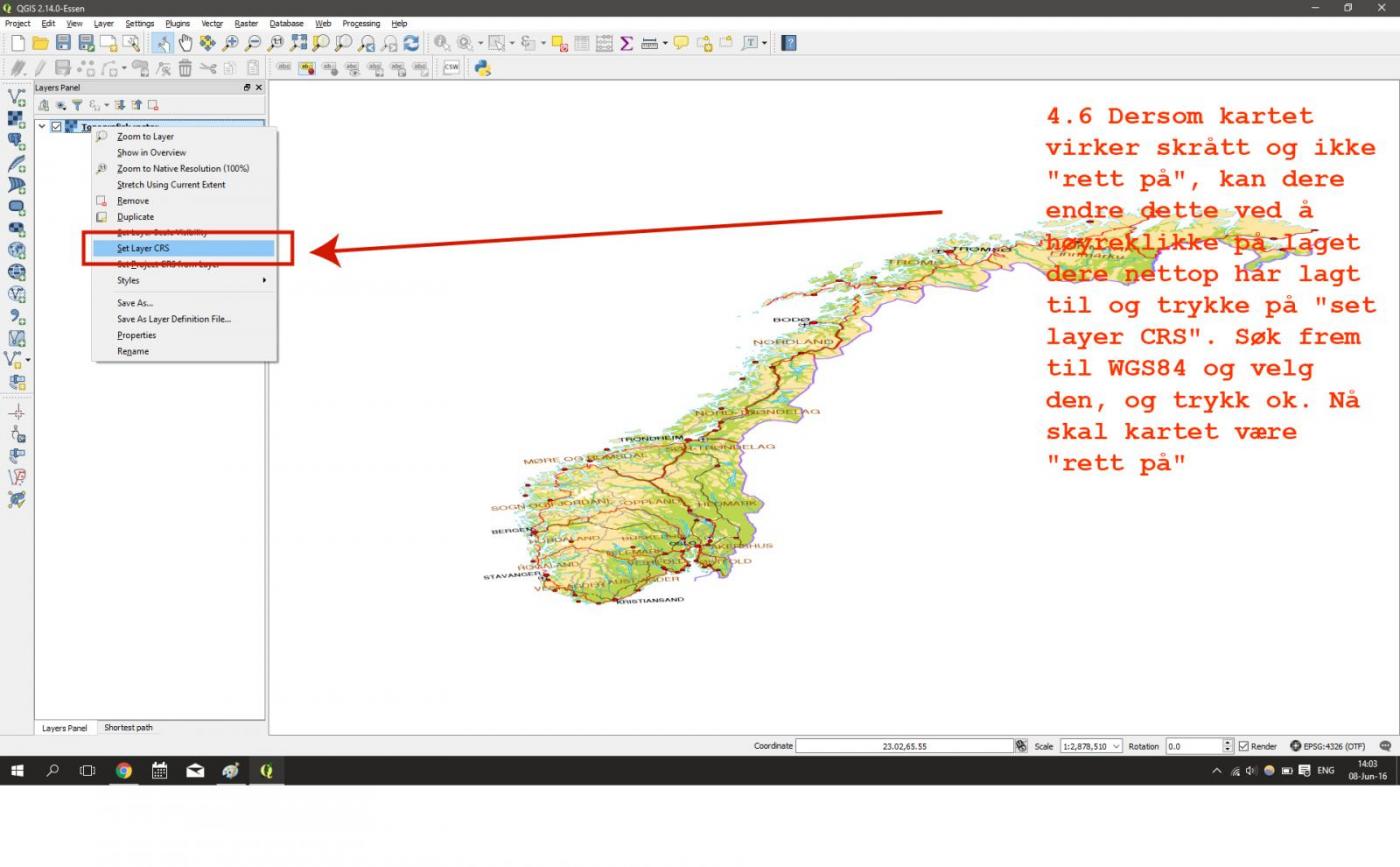This screenshot has height=867, width=1400.
Task: Toggle the raster layer visibility checkbox
Action: click(x=56, y=127)
